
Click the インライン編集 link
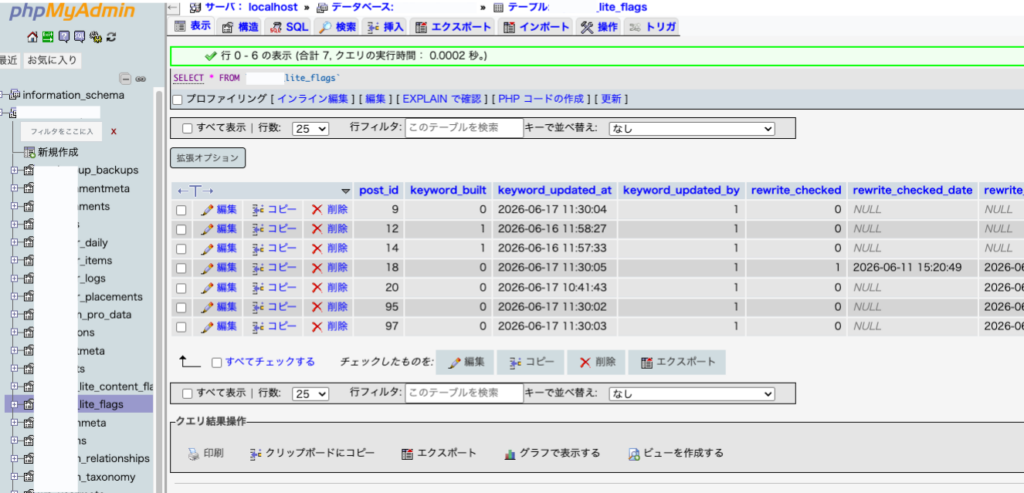coord(314,99)
